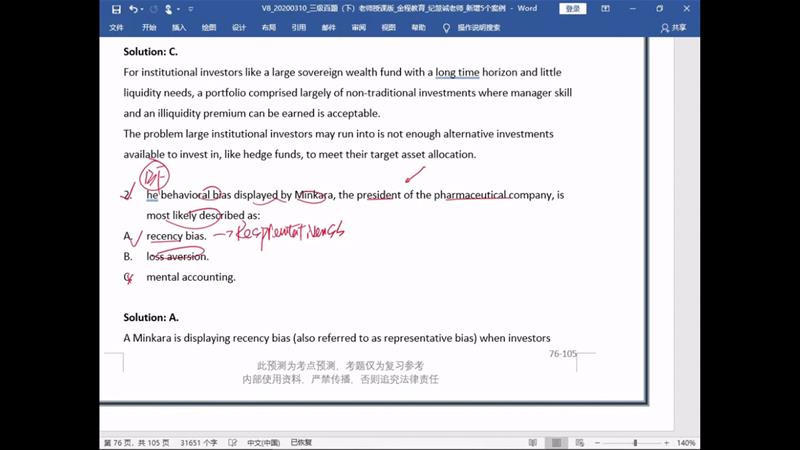Click the Undo arrow icon
Image resolution: width=800 pixels, height=450 pixels.
click(x=133, y=9)
